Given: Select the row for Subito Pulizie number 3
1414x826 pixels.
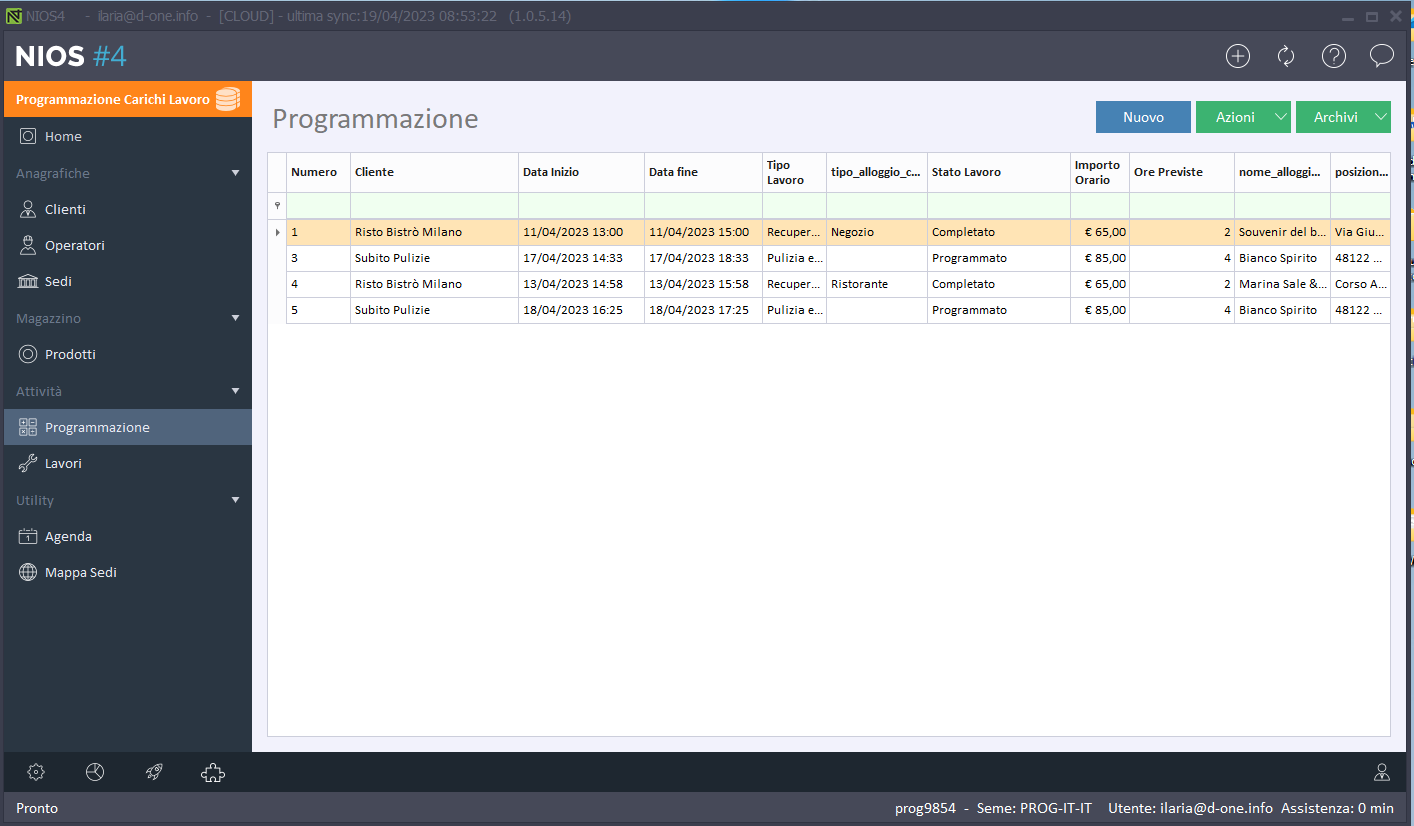Looking at the screenshot, I should click(x=392, y=258).
